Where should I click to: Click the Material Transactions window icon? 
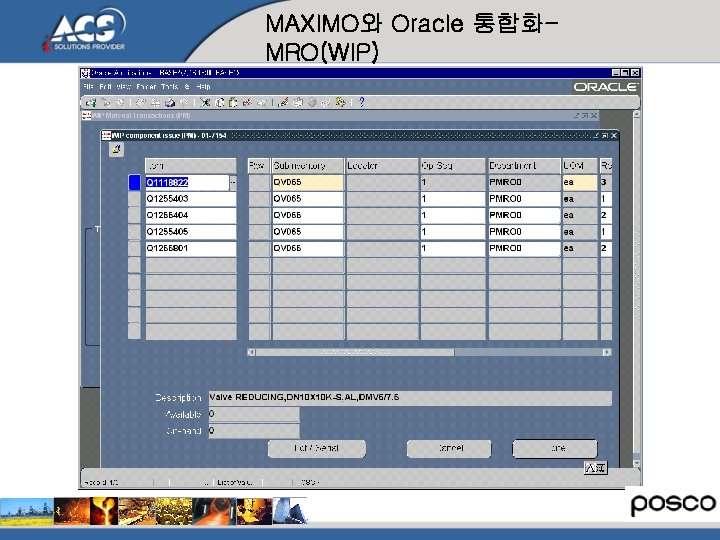pos(87,116)
